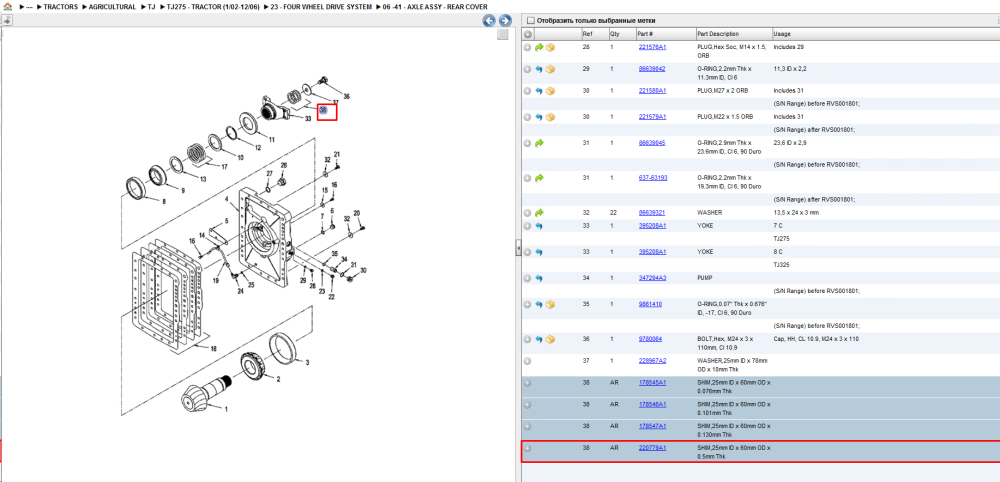Screen dimensions: 1000x482
Task: Click box icon for part 9861410
Action: [x=550, y=305]
